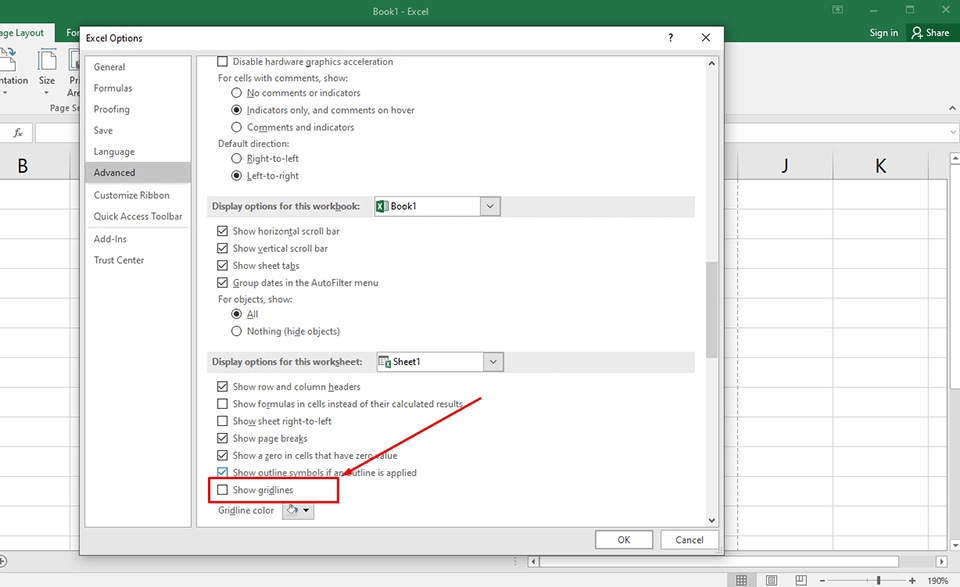This screenshot has height=587, width=960.
Task: Open the worksheet Sheet1 dropdown
Action: point(493,362)
